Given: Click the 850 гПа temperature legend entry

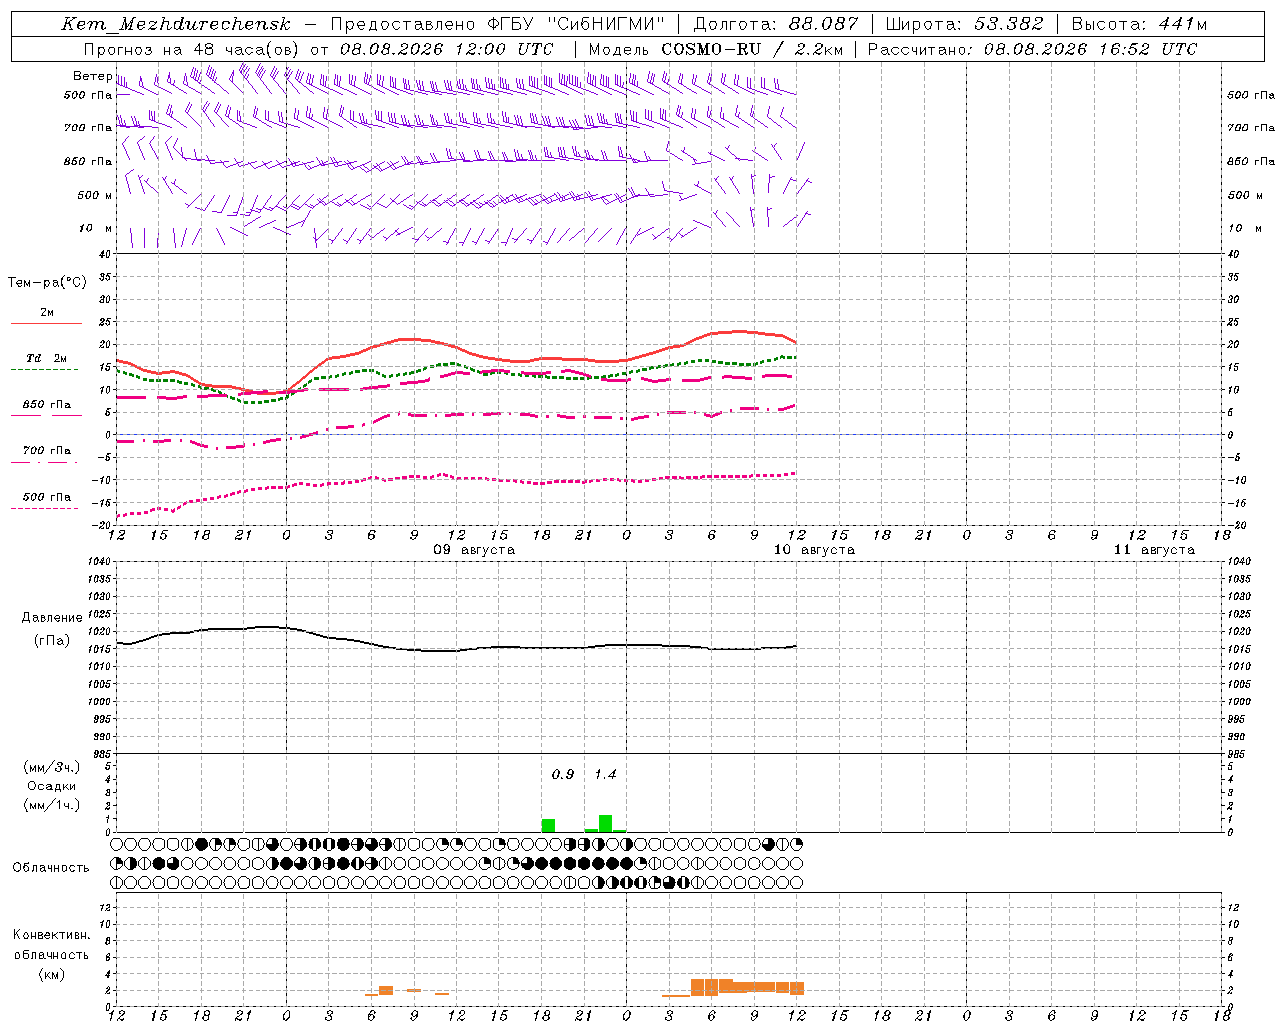Looking at the screenshot, I should (46, 409).
